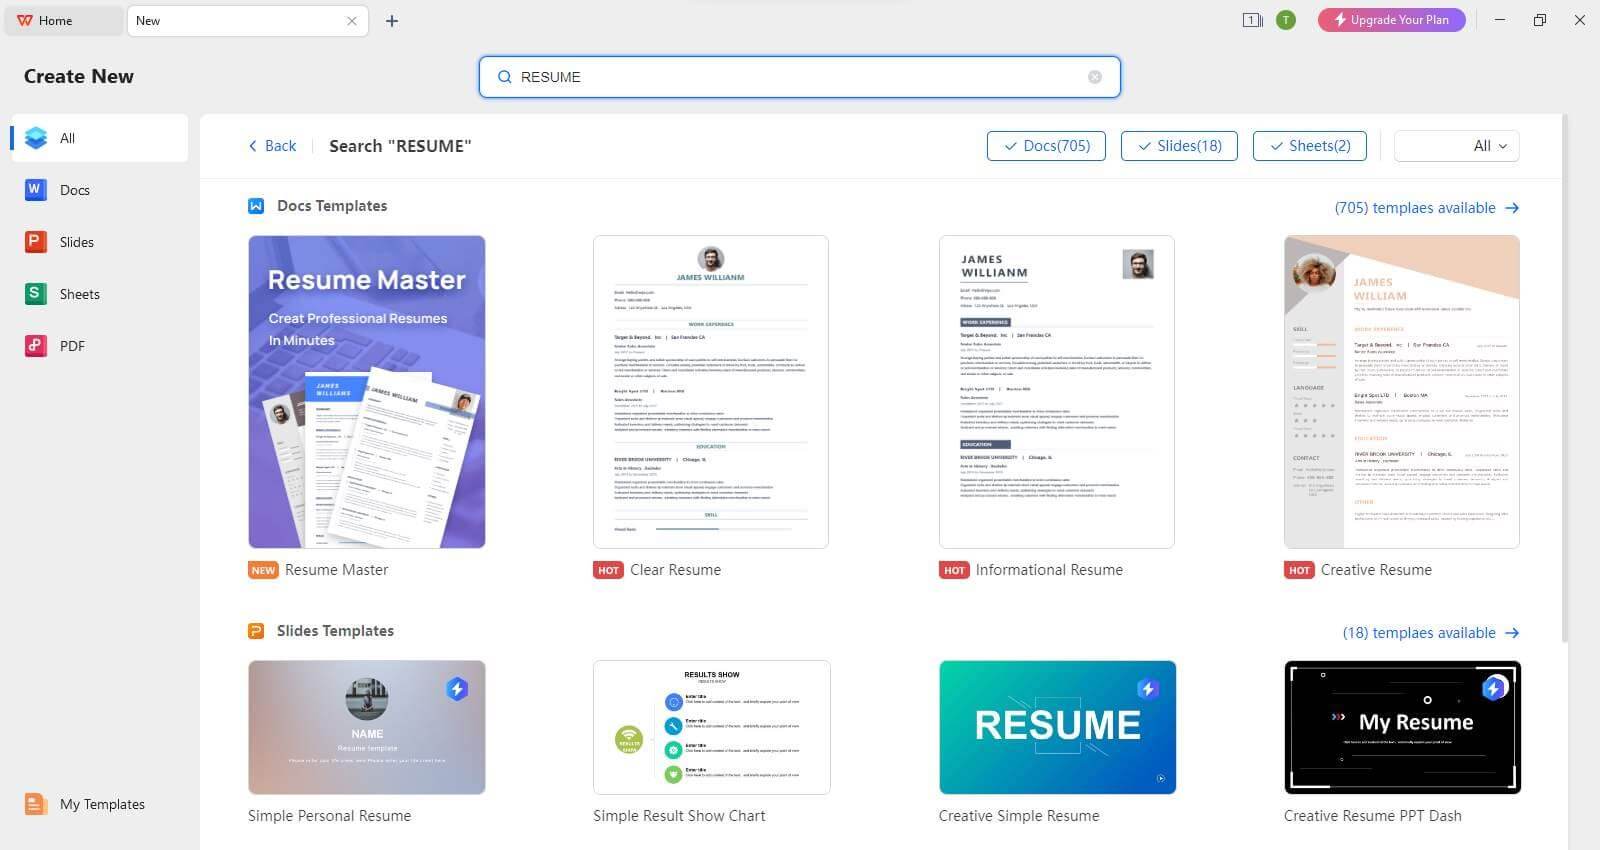Click the Docs Templates section icon

click(x=256, y=206)
